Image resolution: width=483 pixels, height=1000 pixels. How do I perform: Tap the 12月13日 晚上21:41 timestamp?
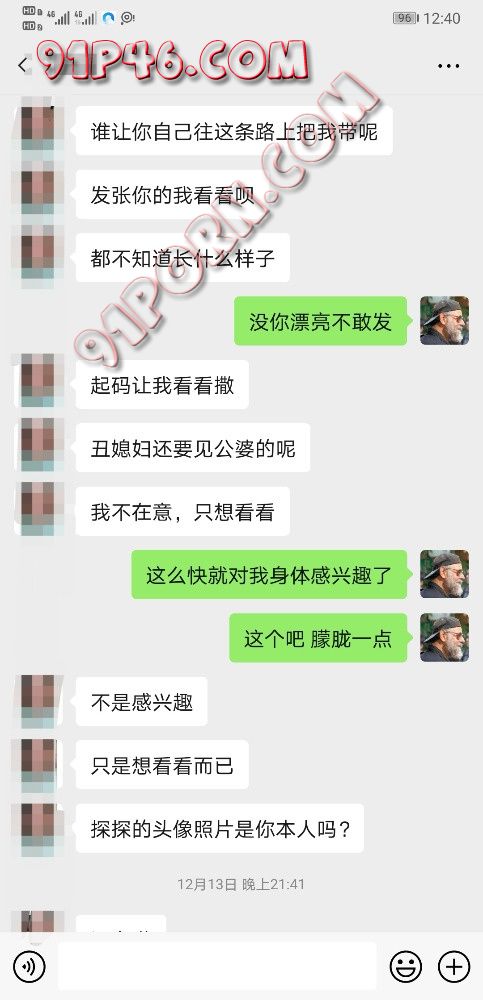pyautogui.click(x=241, y=885)
